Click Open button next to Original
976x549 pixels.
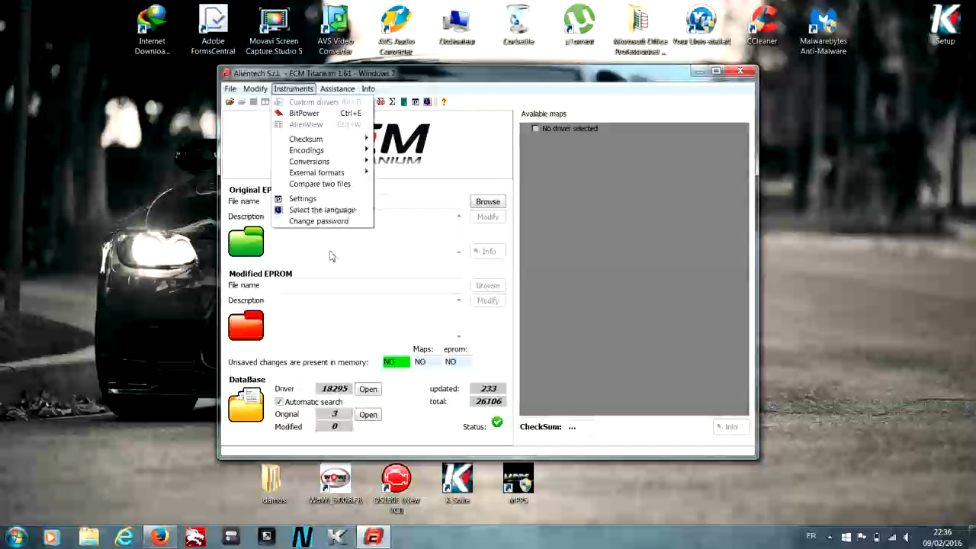click(368, 415)
